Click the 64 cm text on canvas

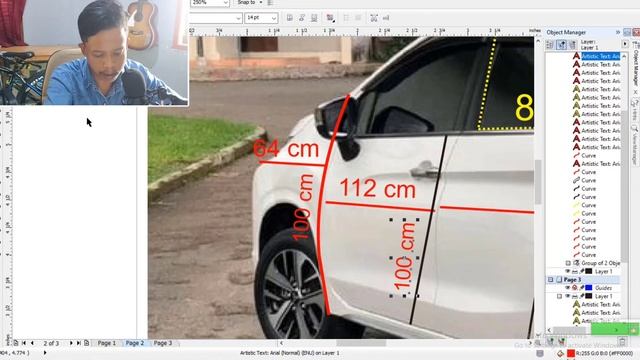pyautogui.click(x=286, y=149)
